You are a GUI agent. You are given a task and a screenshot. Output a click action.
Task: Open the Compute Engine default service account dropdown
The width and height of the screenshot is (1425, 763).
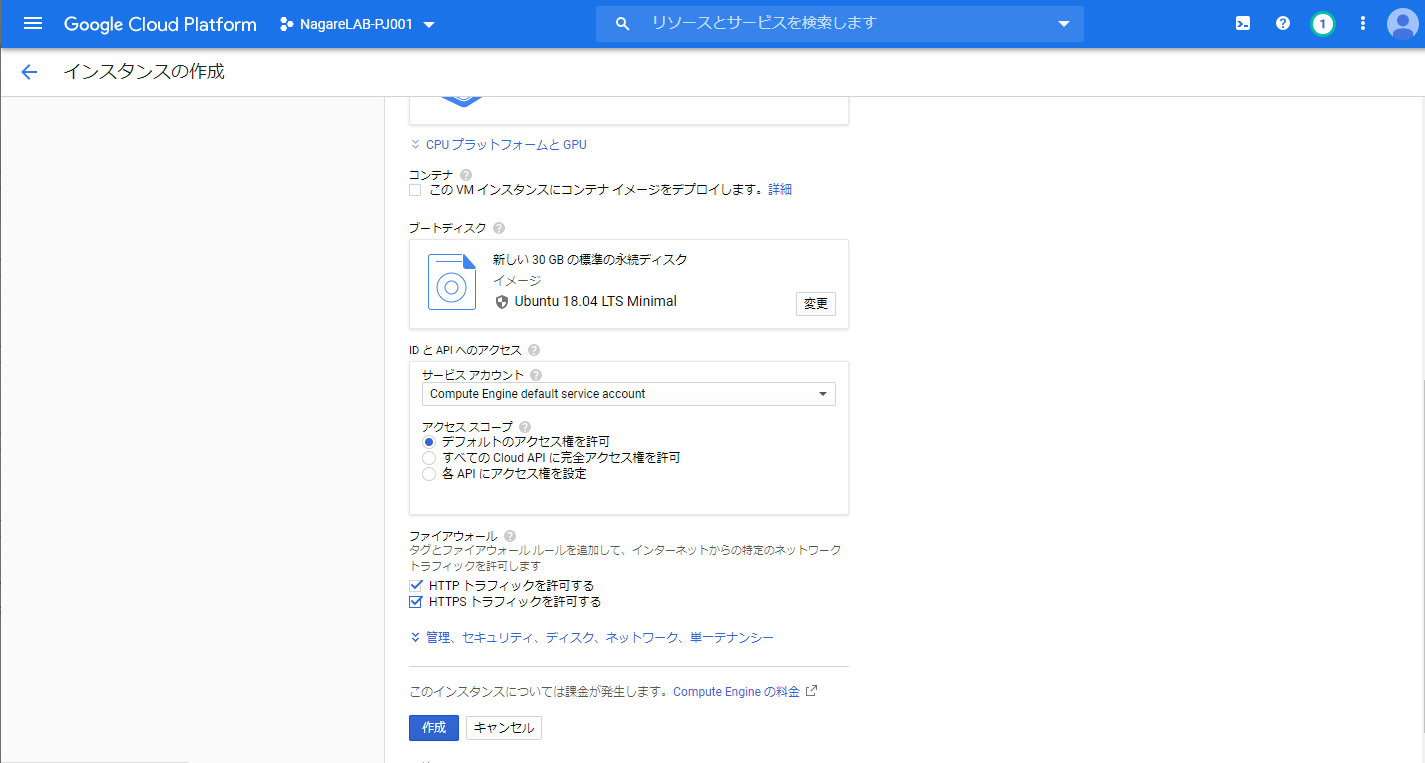coord(628,394)
